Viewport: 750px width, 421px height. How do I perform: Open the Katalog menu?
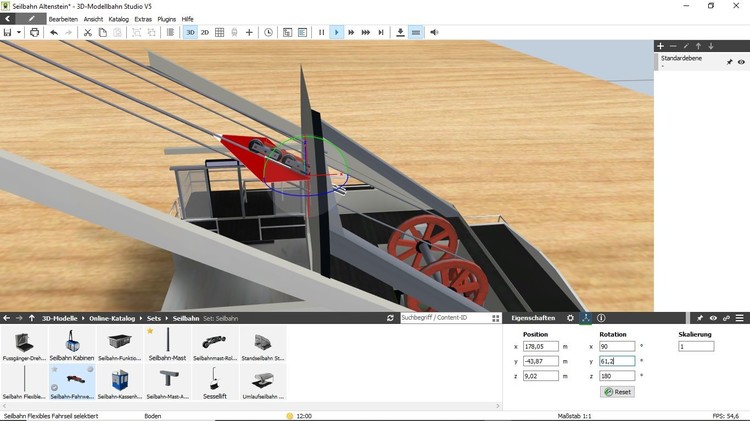coord(118,19)
